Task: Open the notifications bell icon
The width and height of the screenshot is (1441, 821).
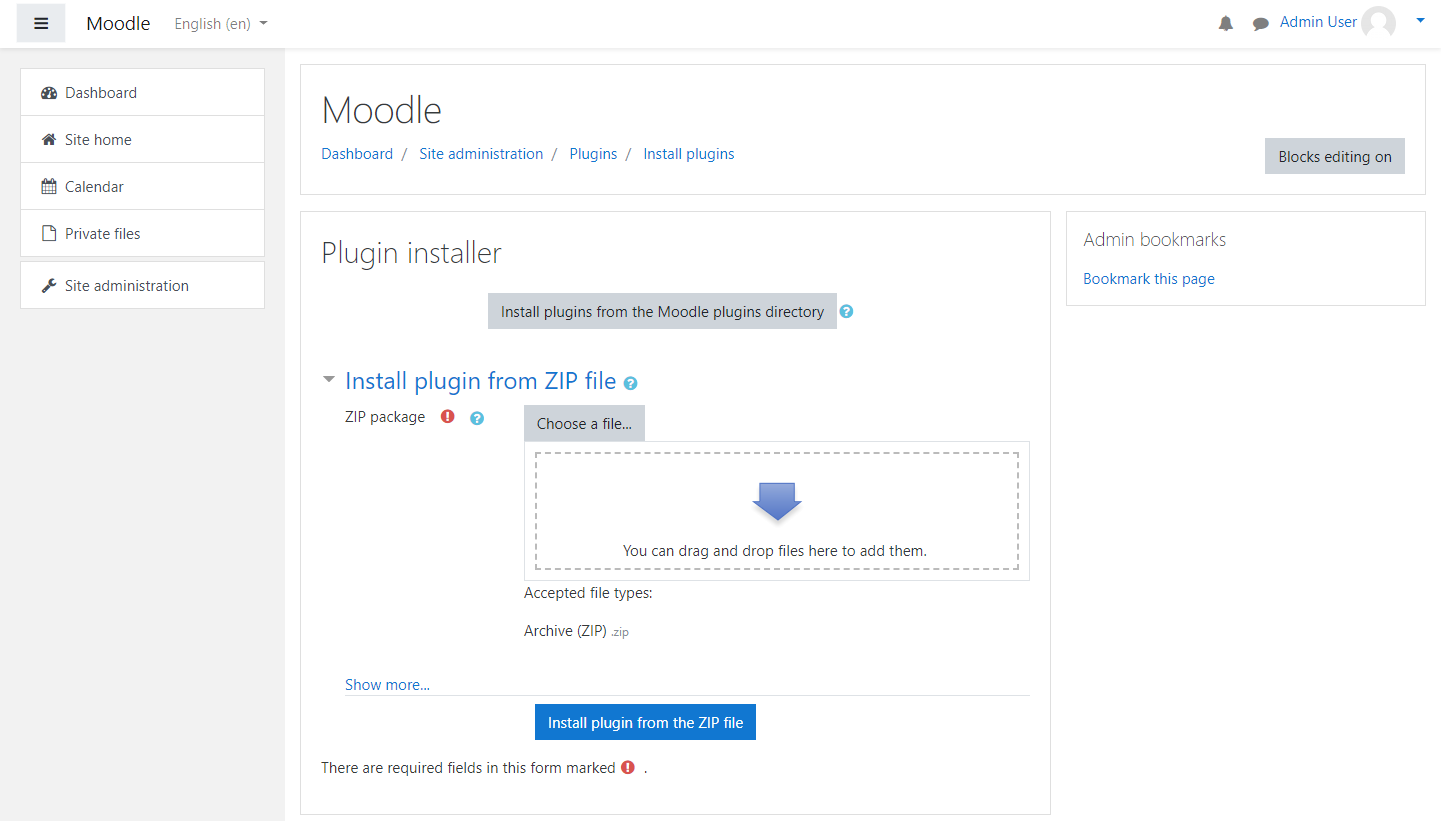Action: [x=1226, y=23]
